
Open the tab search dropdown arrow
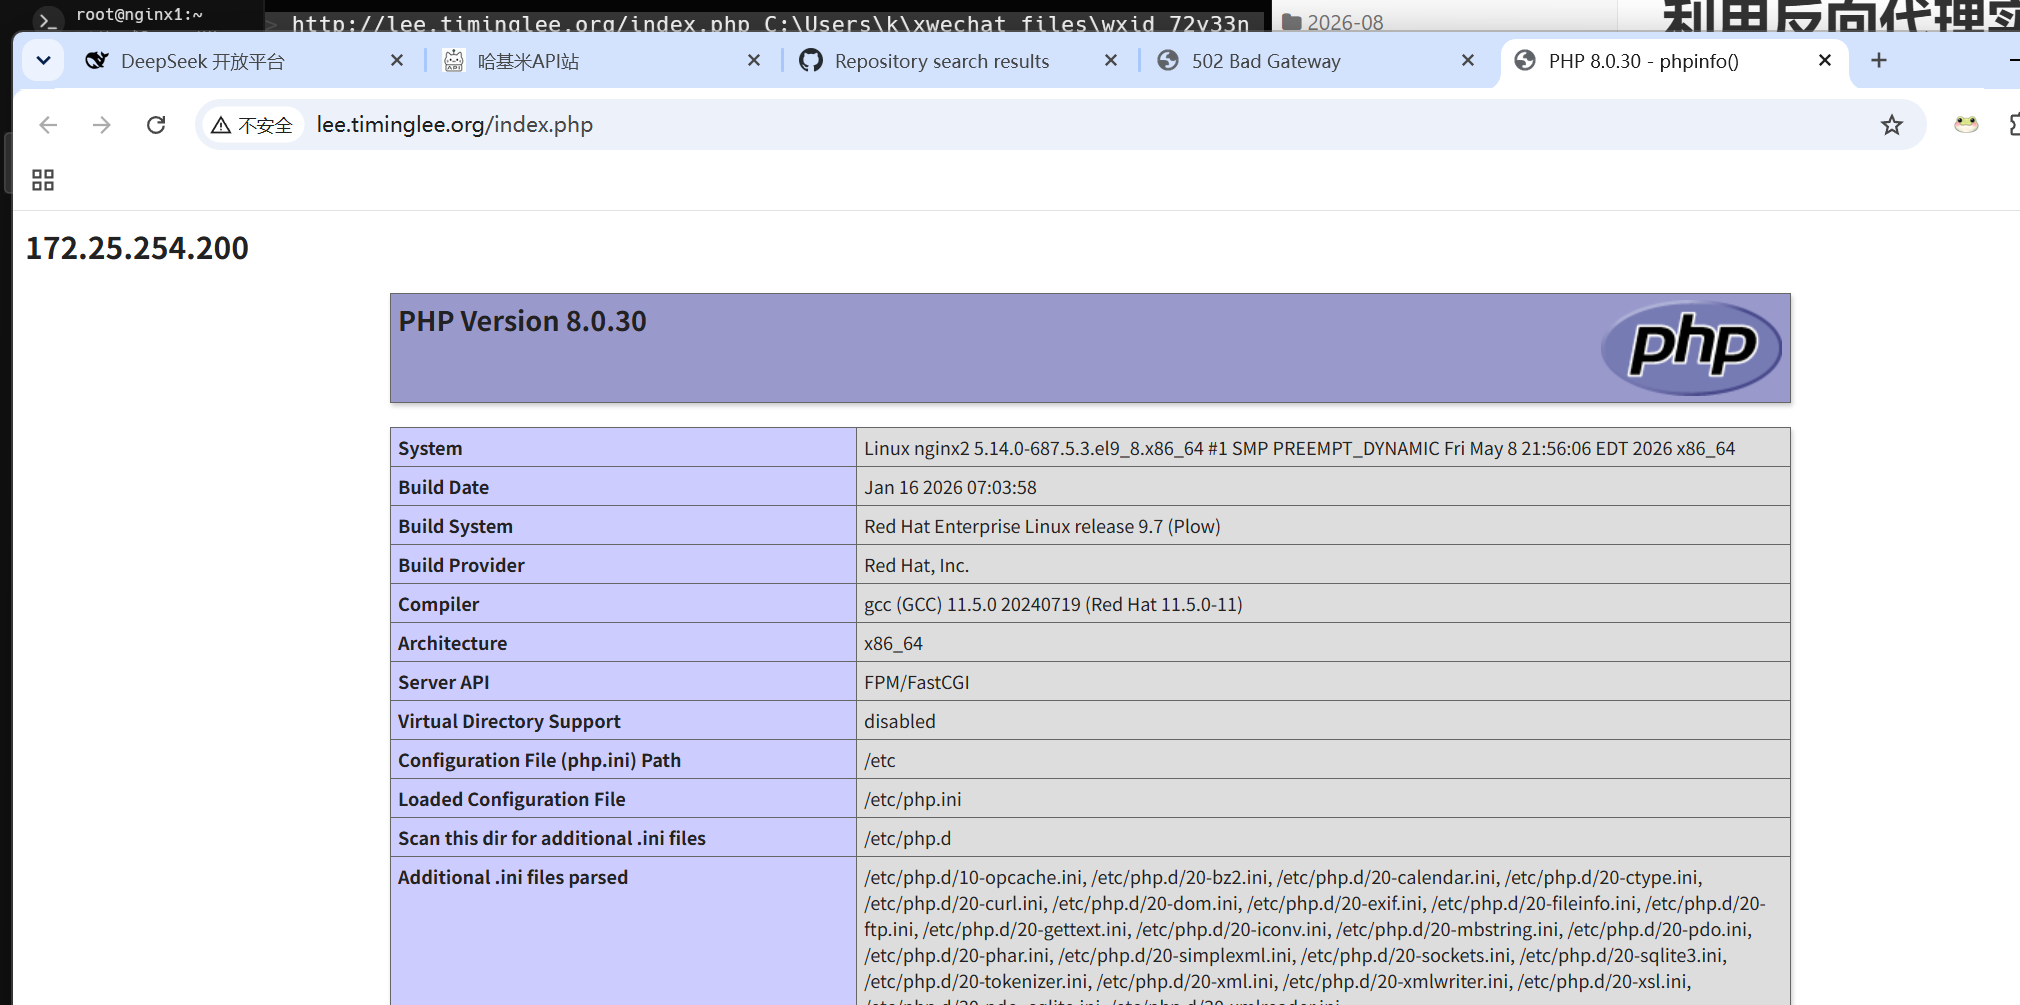[43, 61]
